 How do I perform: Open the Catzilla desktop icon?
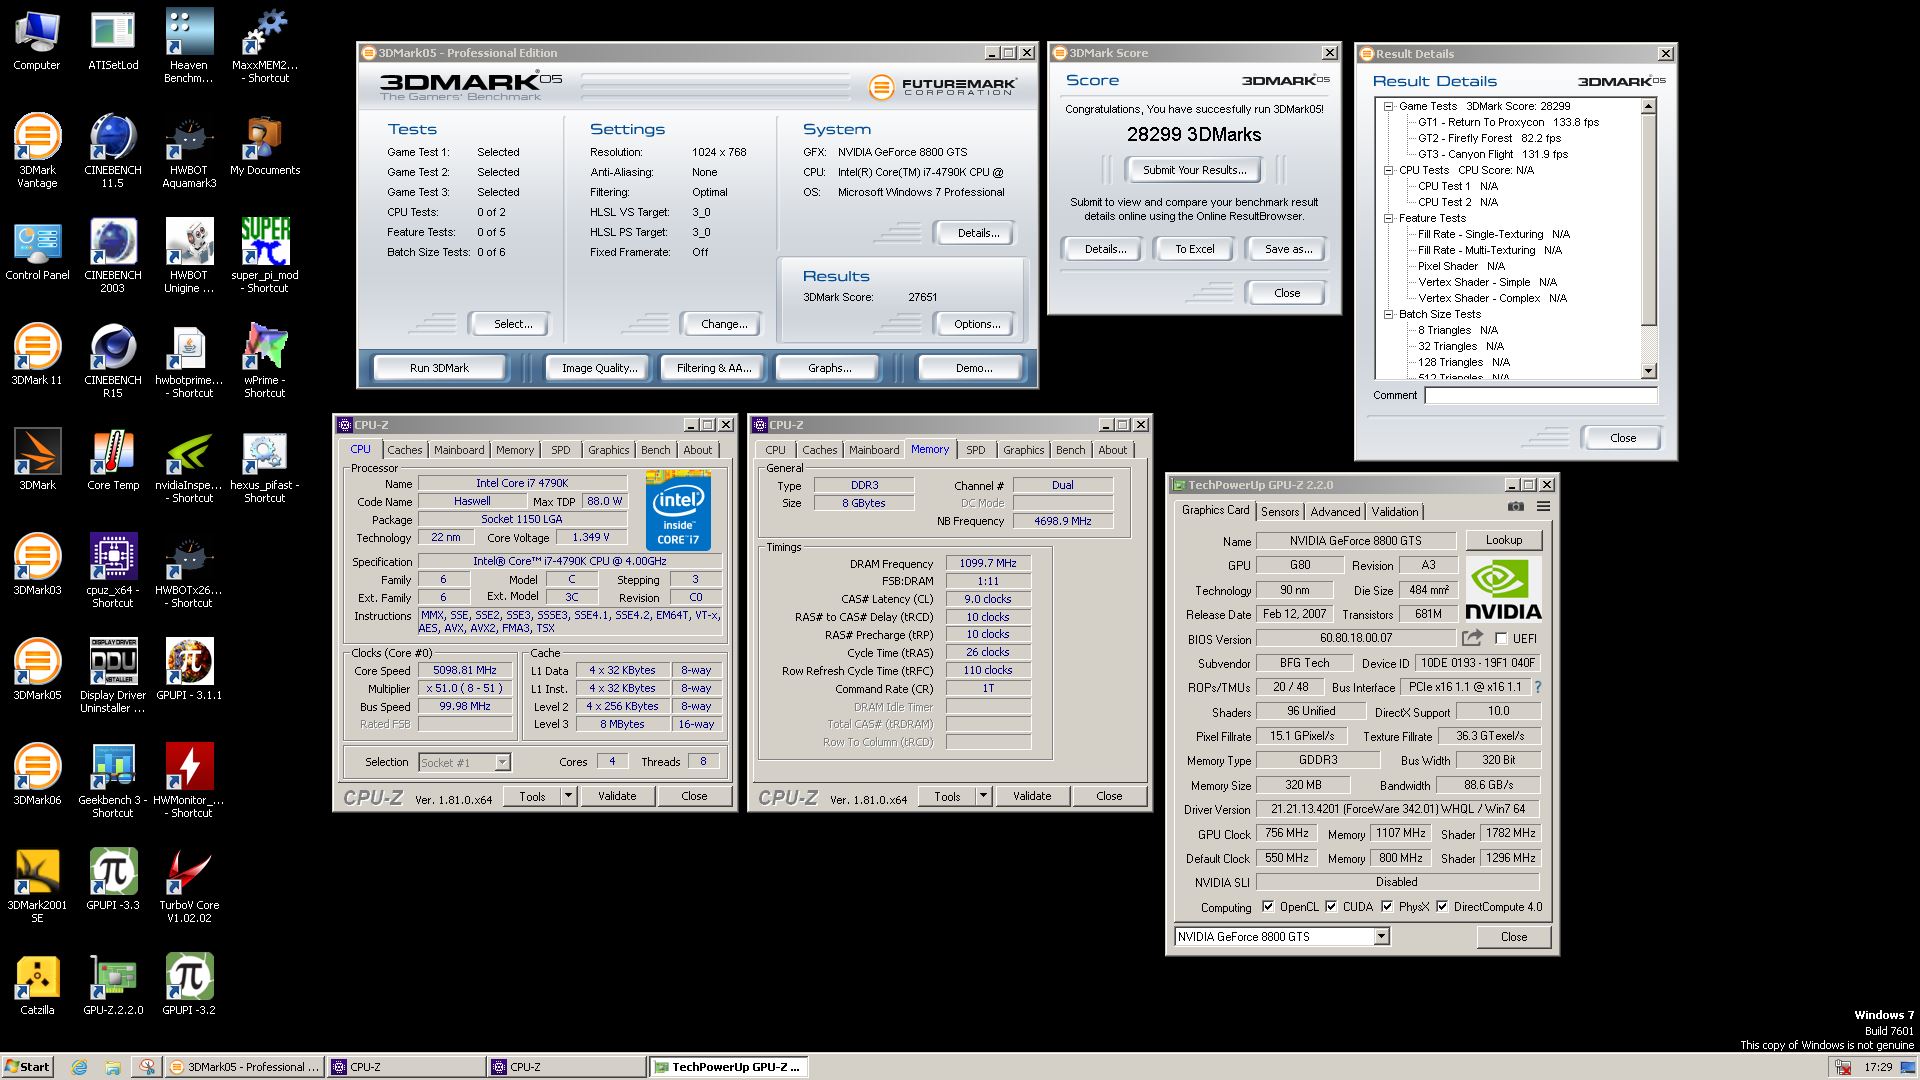[x=37, y=985]
